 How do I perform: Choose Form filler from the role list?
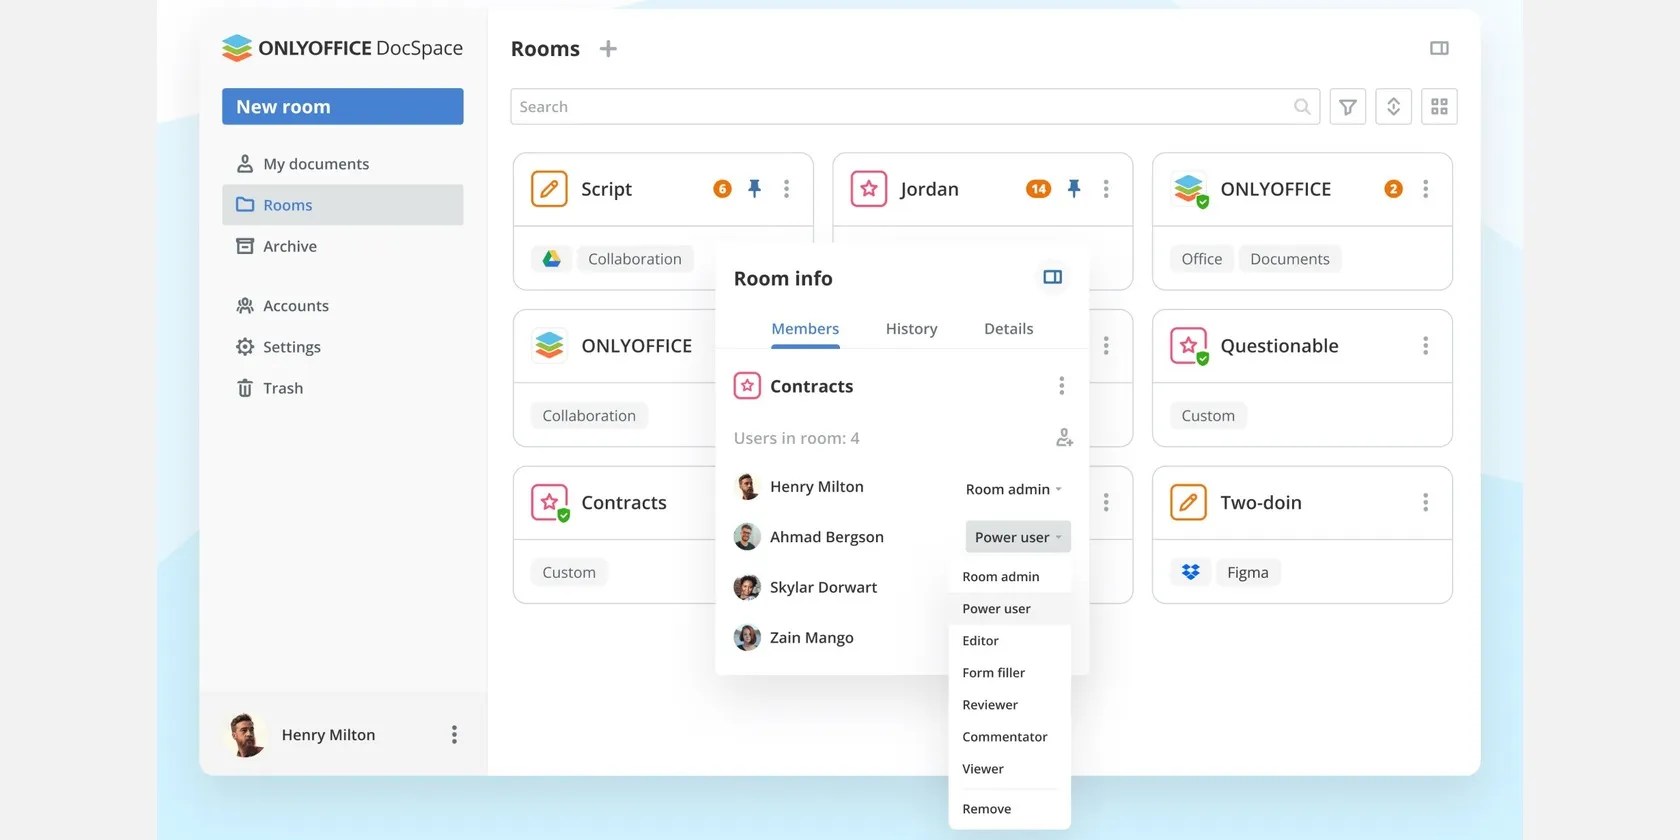coord(1009,673)
